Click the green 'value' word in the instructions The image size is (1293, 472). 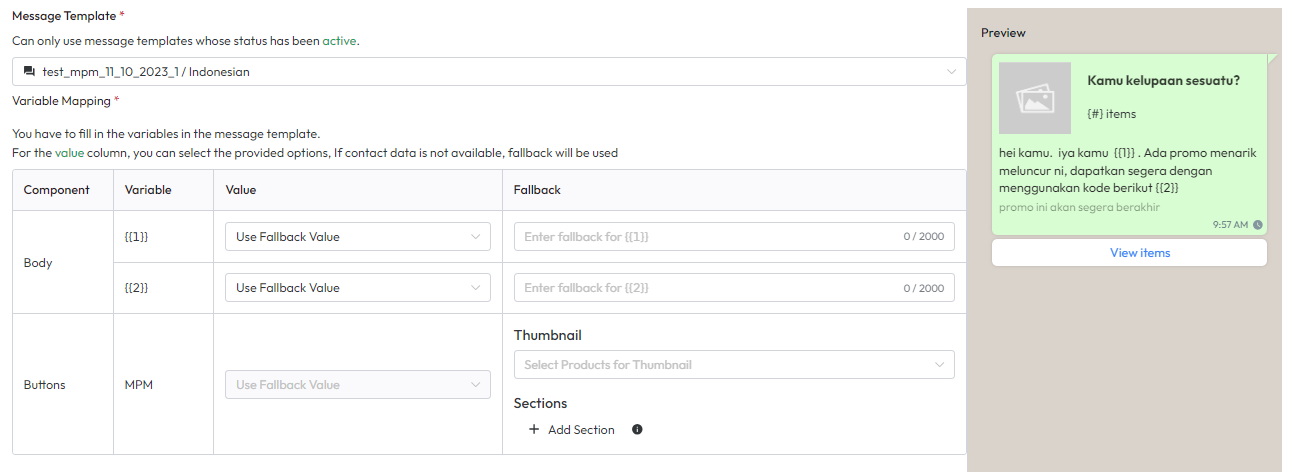[69, 153]
